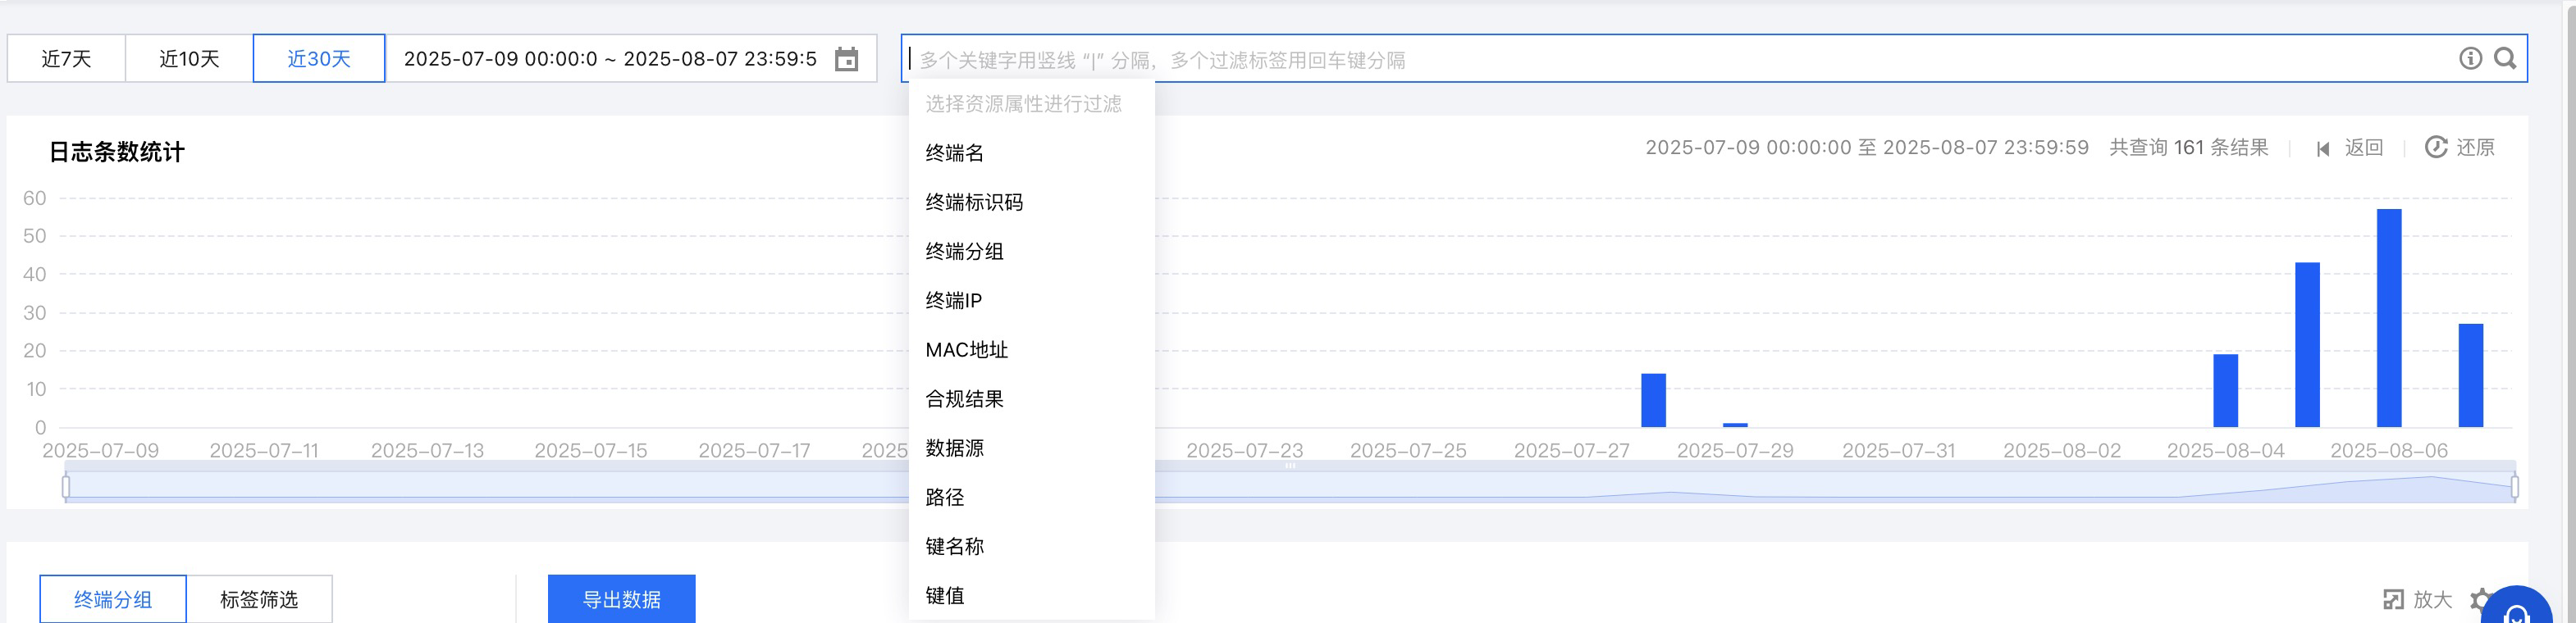Click the info icon in search box
Image resolution: width=2576 pixels, height=623 pixels.
coord(2470,58)
